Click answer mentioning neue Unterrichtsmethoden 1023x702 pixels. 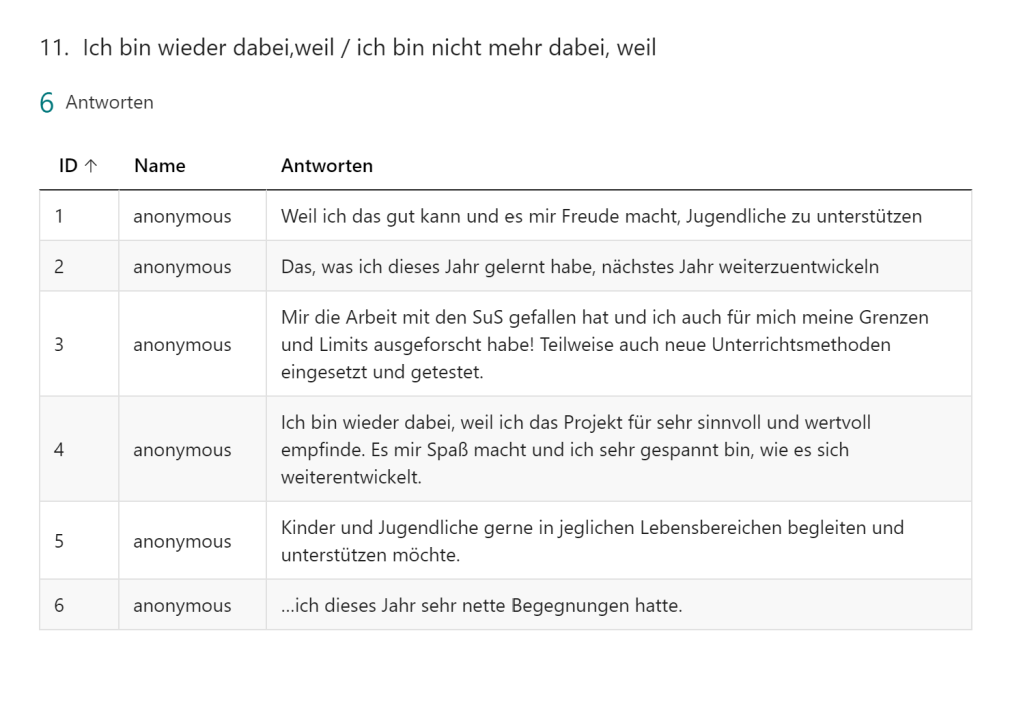tap(604, 344)
